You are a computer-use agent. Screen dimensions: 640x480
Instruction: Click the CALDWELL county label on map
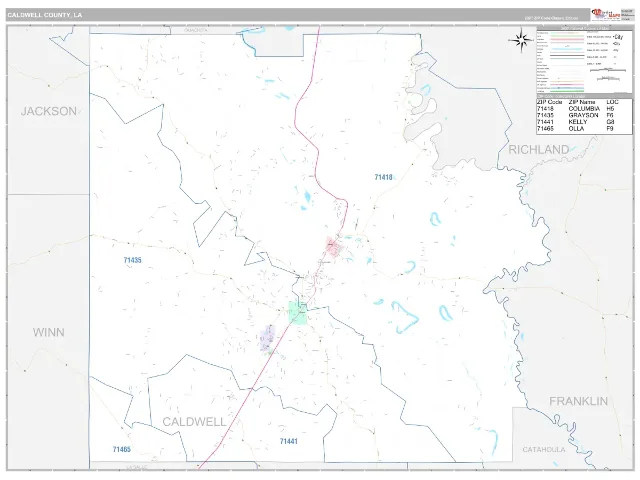tap(194, 422)
